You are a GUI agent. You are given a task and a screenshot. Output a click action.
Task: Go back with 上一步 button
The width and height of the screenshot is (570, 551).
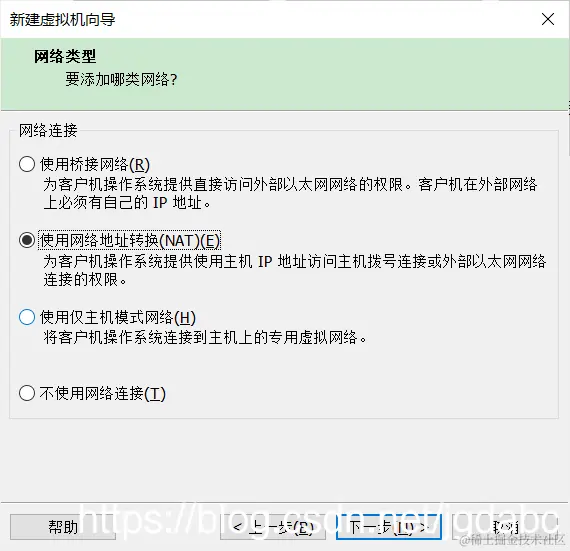[x=273, y=527]
